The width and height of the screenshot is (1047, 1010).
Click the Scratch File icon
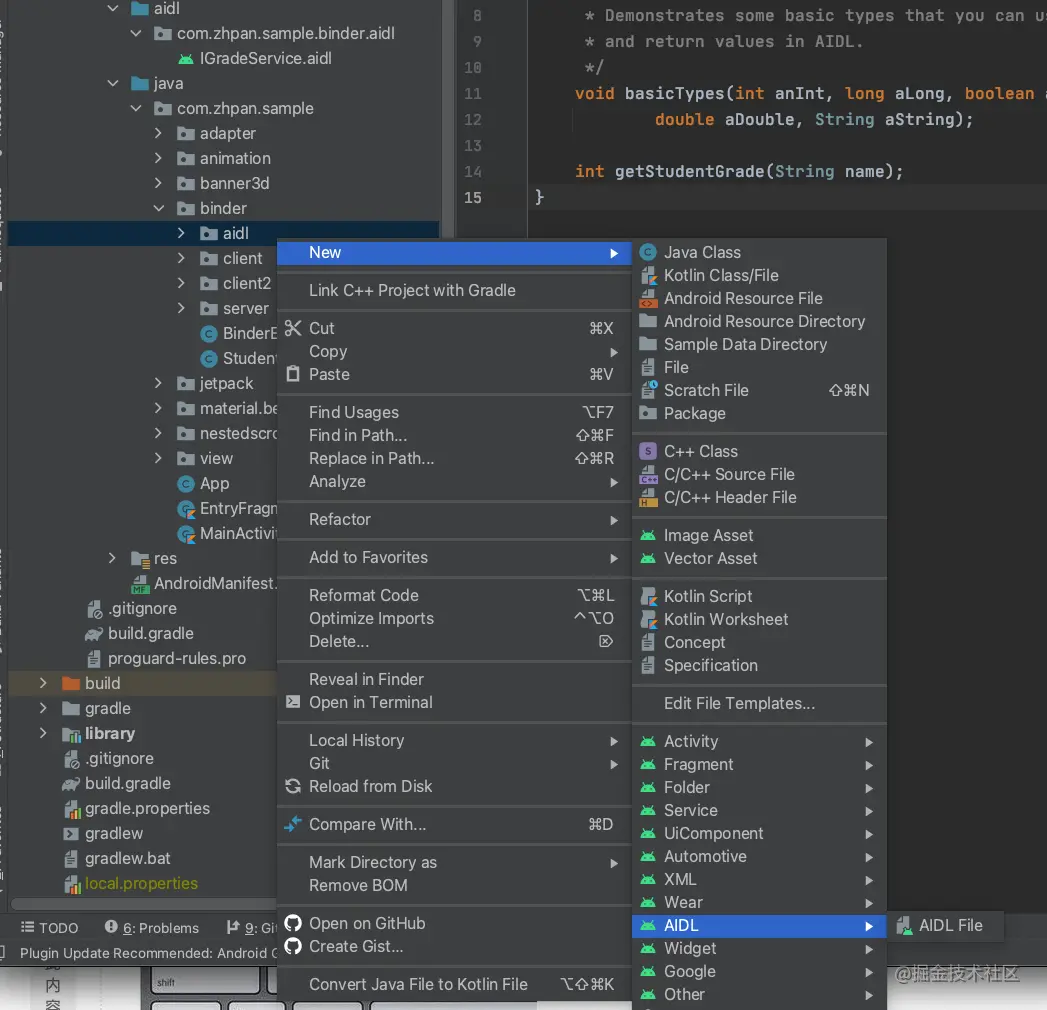(x=648, y=391)
